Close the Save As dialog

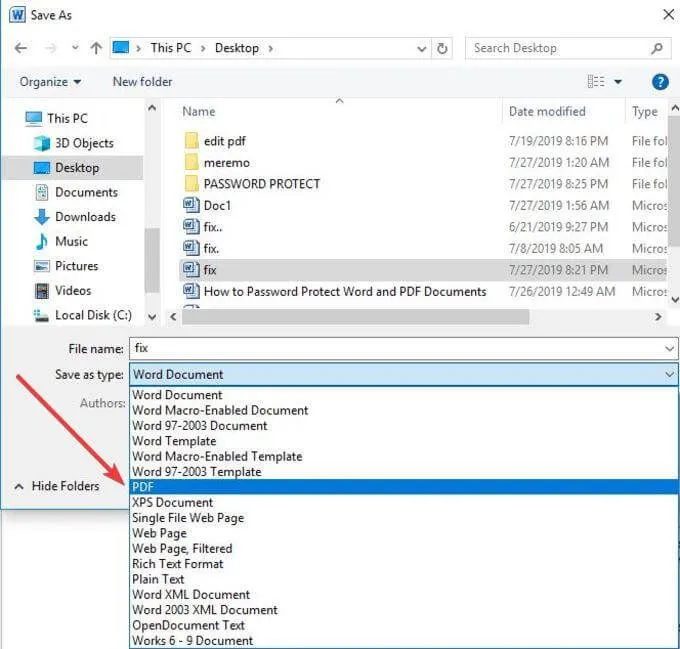(668, 15)
